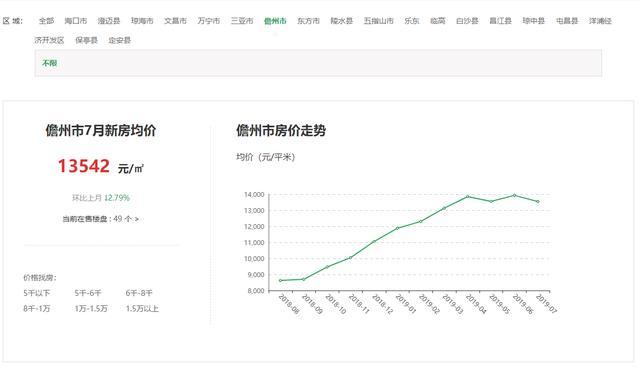Select the 全部 region filter

(46, 21)
